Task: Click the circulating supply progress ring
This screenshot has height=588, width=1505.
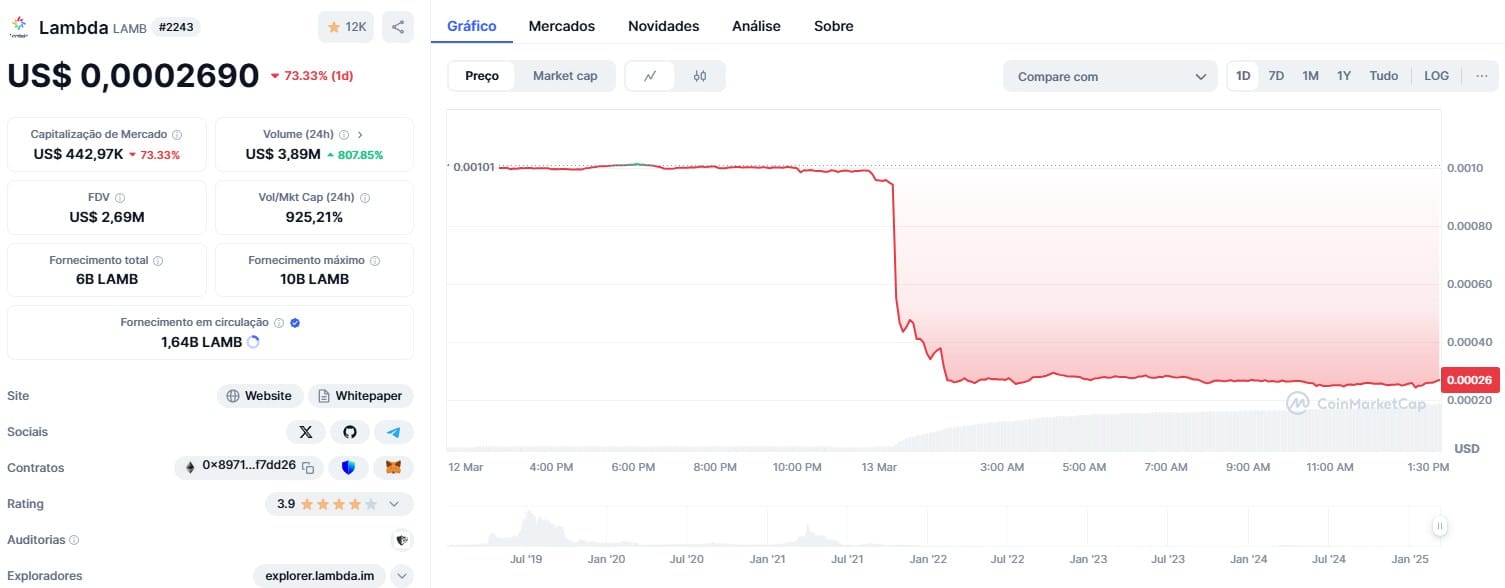Action: 253,342
